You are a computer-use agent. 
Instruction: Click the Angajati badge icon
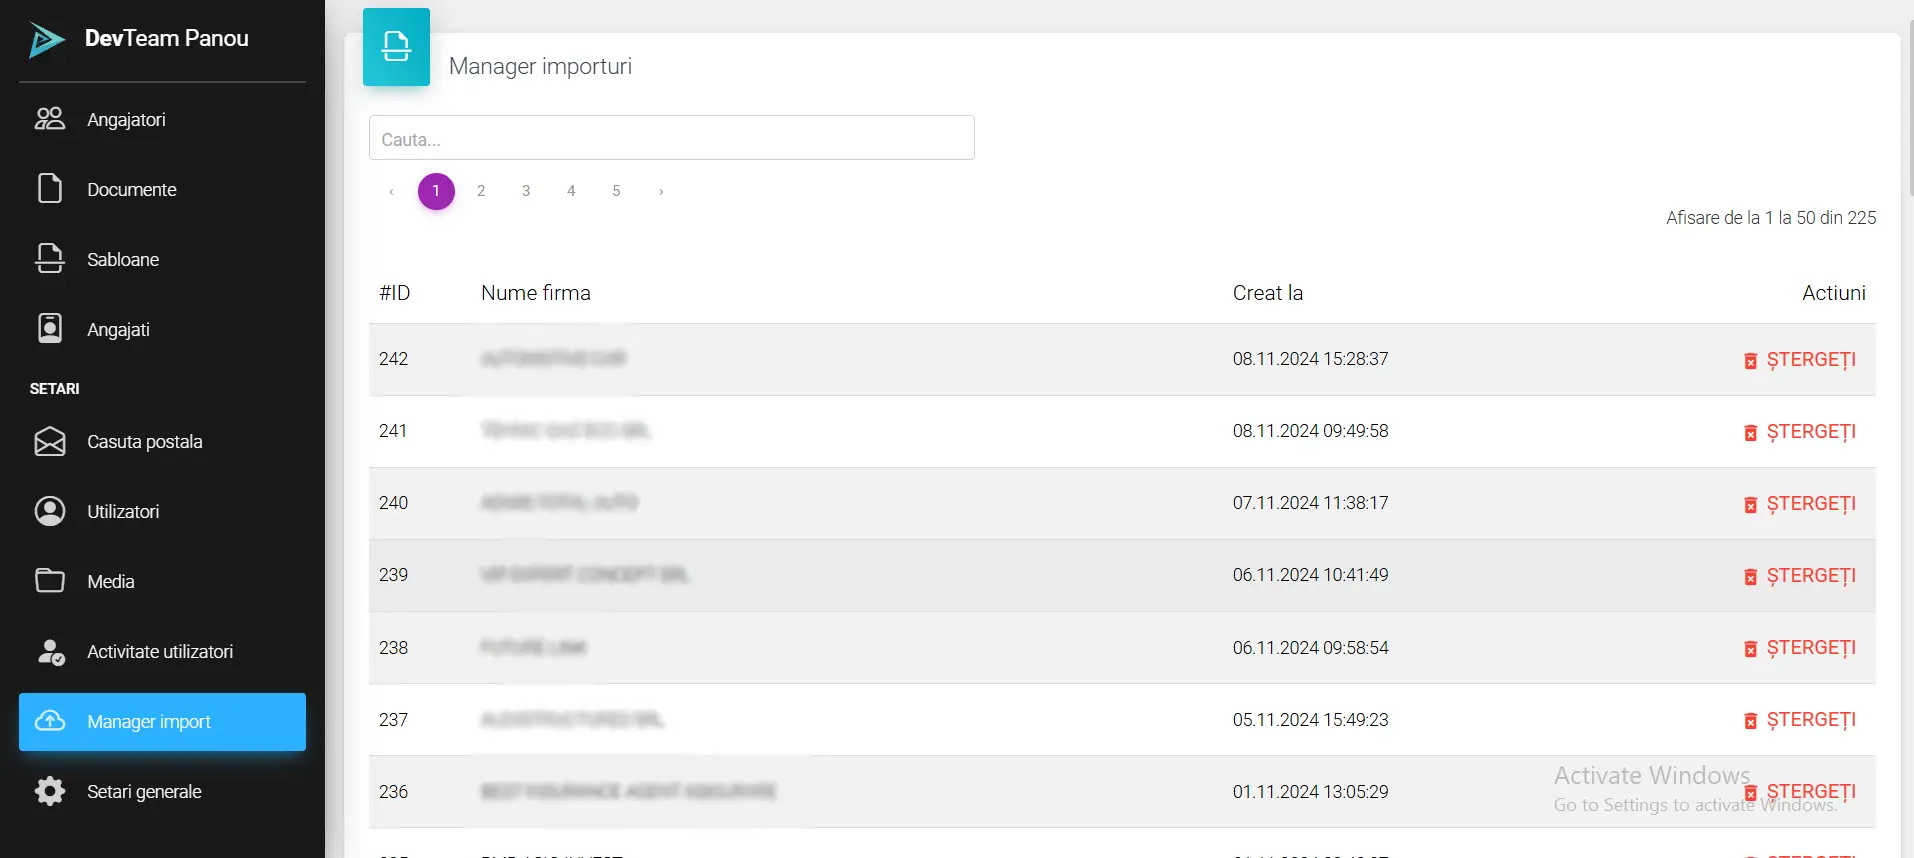[x=50, y=329]
